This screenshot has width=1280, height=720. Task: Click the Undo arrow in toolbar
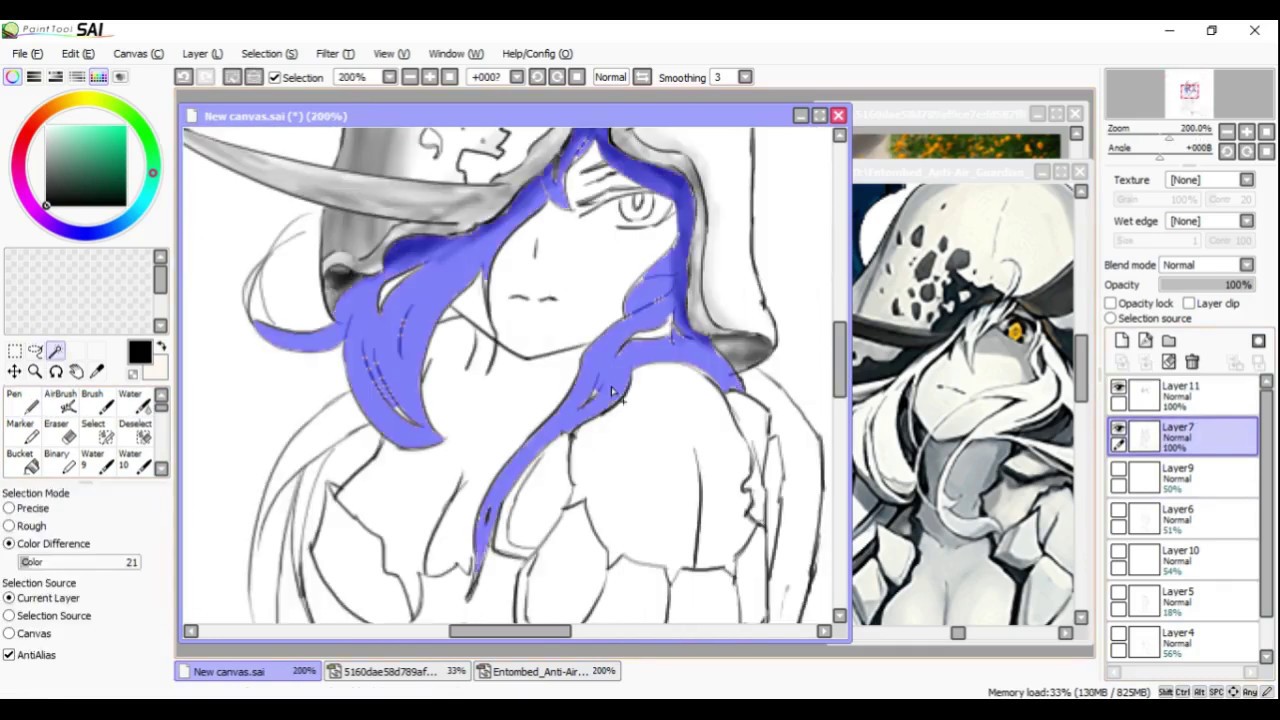(x=184, y=77)
